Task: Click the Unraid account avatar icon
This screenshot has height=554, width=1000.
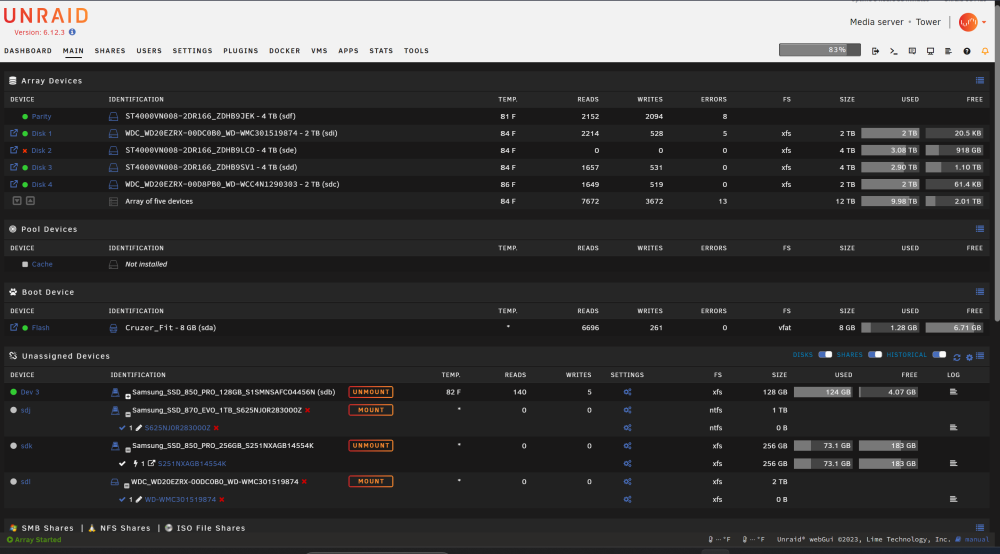Action: coord(968,22)
